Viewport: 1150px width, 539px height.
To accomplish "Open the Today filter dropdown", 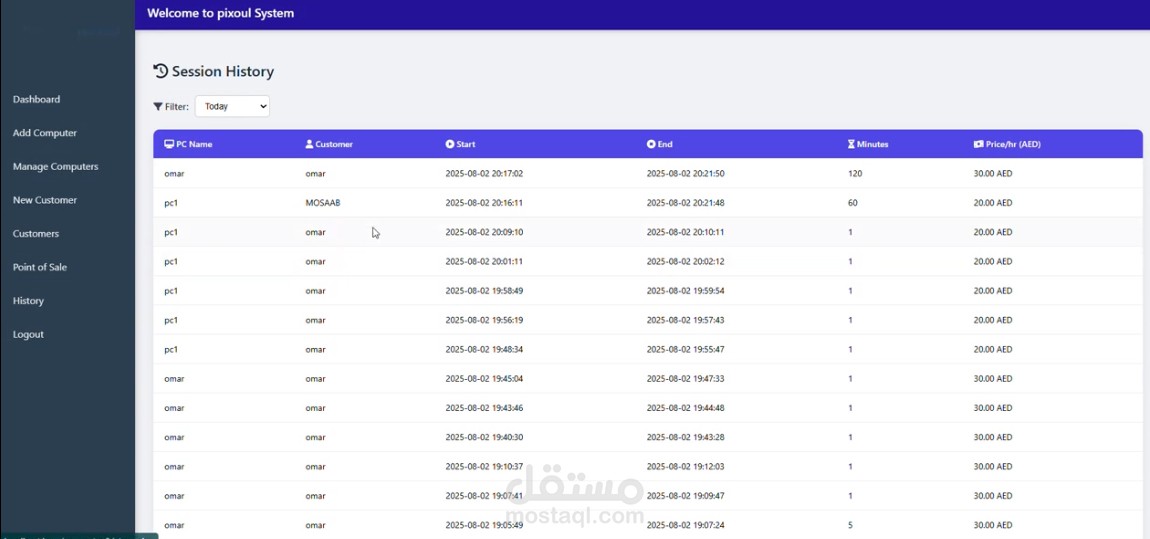I will click(232, 106).
